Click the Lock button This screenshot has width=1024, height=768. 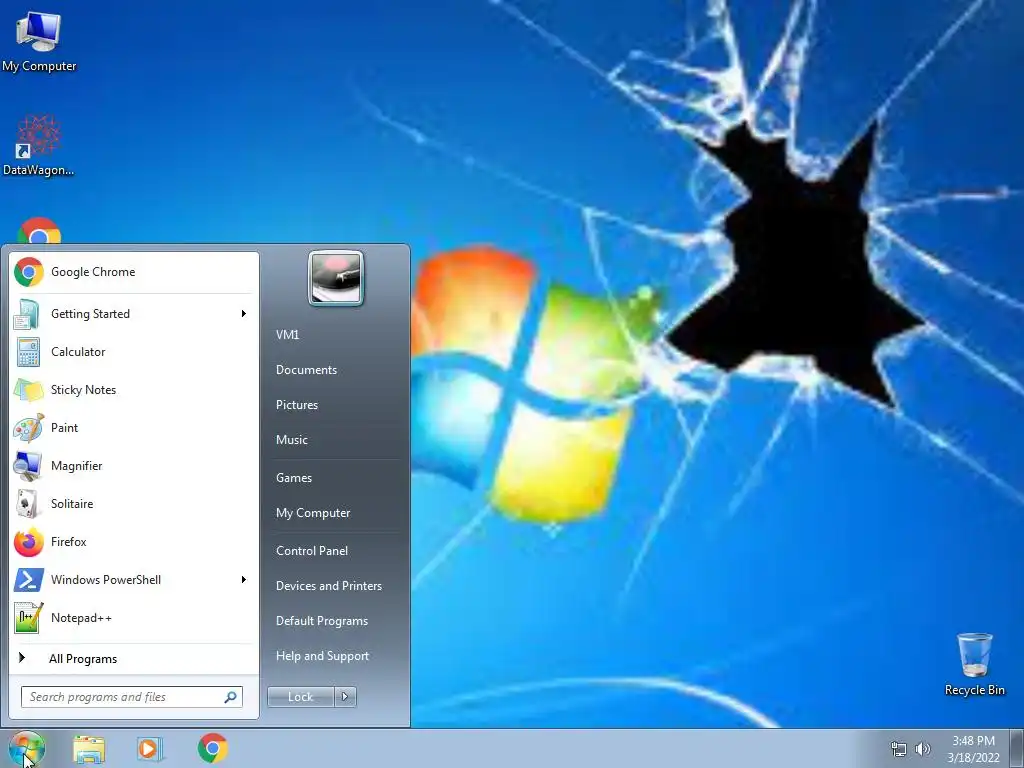pos(301,697)
